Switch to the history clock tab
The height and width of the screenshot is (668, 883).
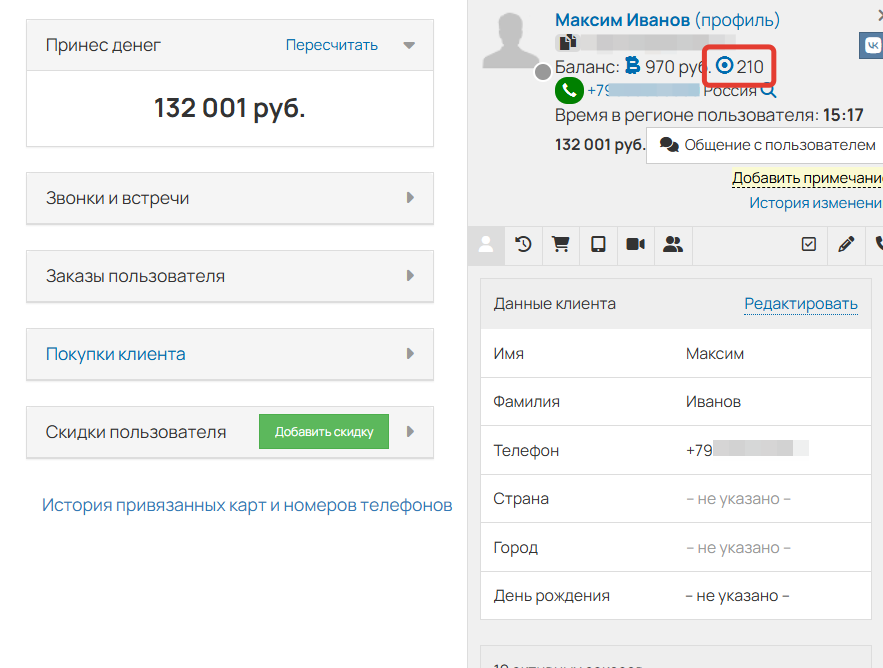pos(523,244)
